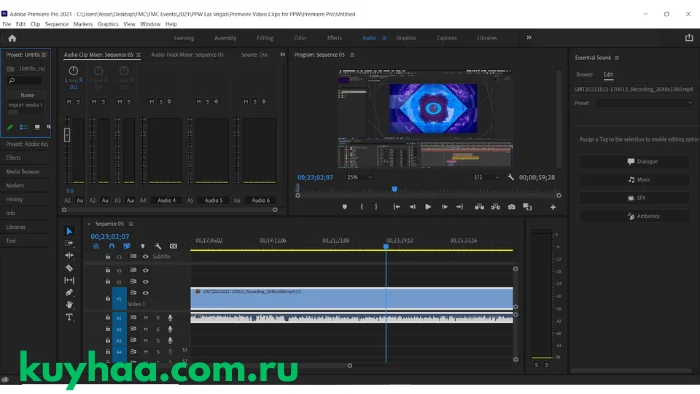700x394 pixels.
Task: Open Audio Track Mixer tab
Action: pos(187,55)
